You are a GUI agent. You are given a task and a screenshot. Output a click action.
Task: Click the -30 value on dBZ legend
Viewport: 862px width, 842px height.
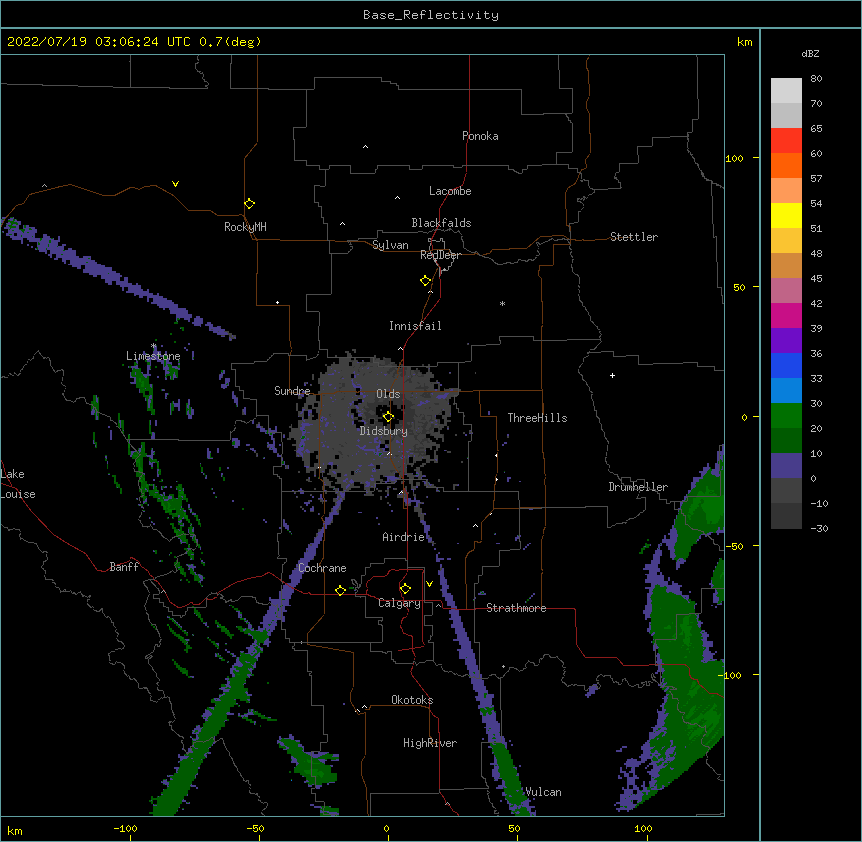(x=819, y=528)
